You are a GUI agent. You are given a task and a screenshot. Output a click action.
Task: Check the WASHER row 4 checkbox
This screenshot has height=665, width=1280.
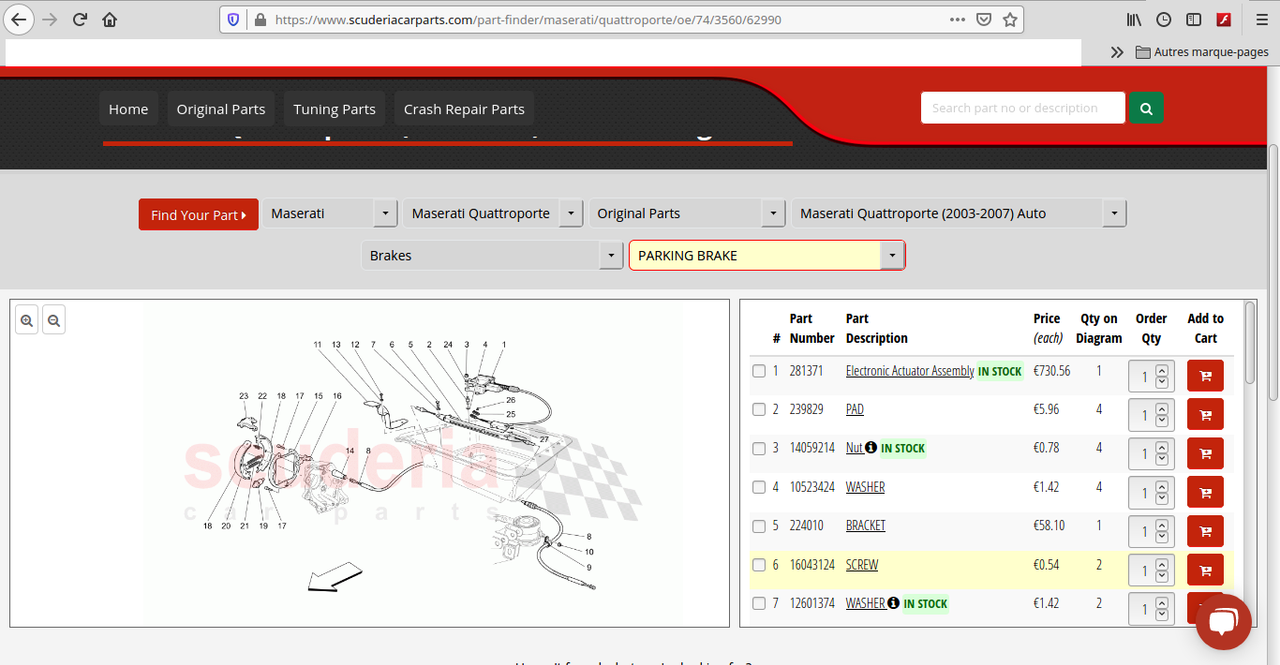[759, 488]
